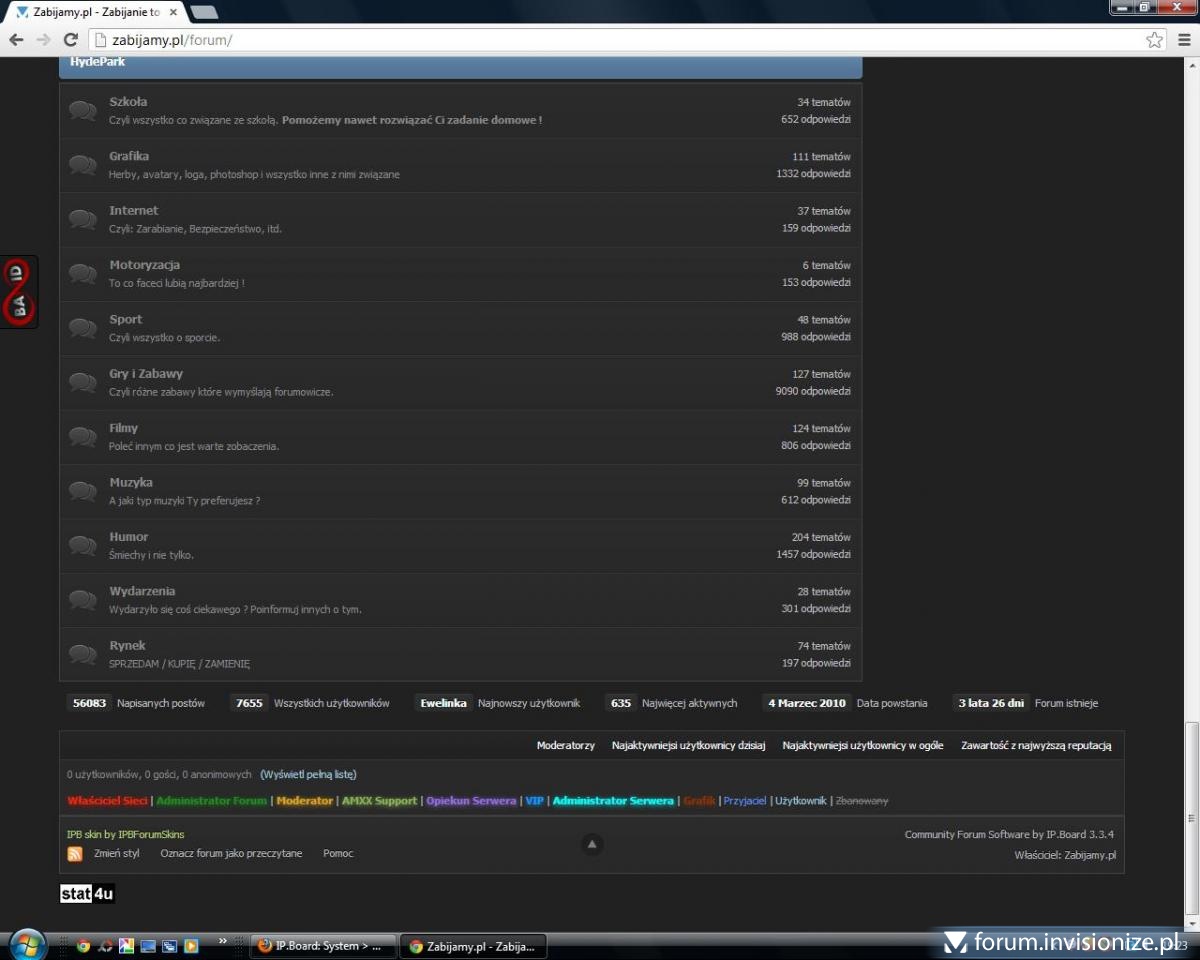
Task: Click the forum status icon beside Humor
Action: (83, 545)
